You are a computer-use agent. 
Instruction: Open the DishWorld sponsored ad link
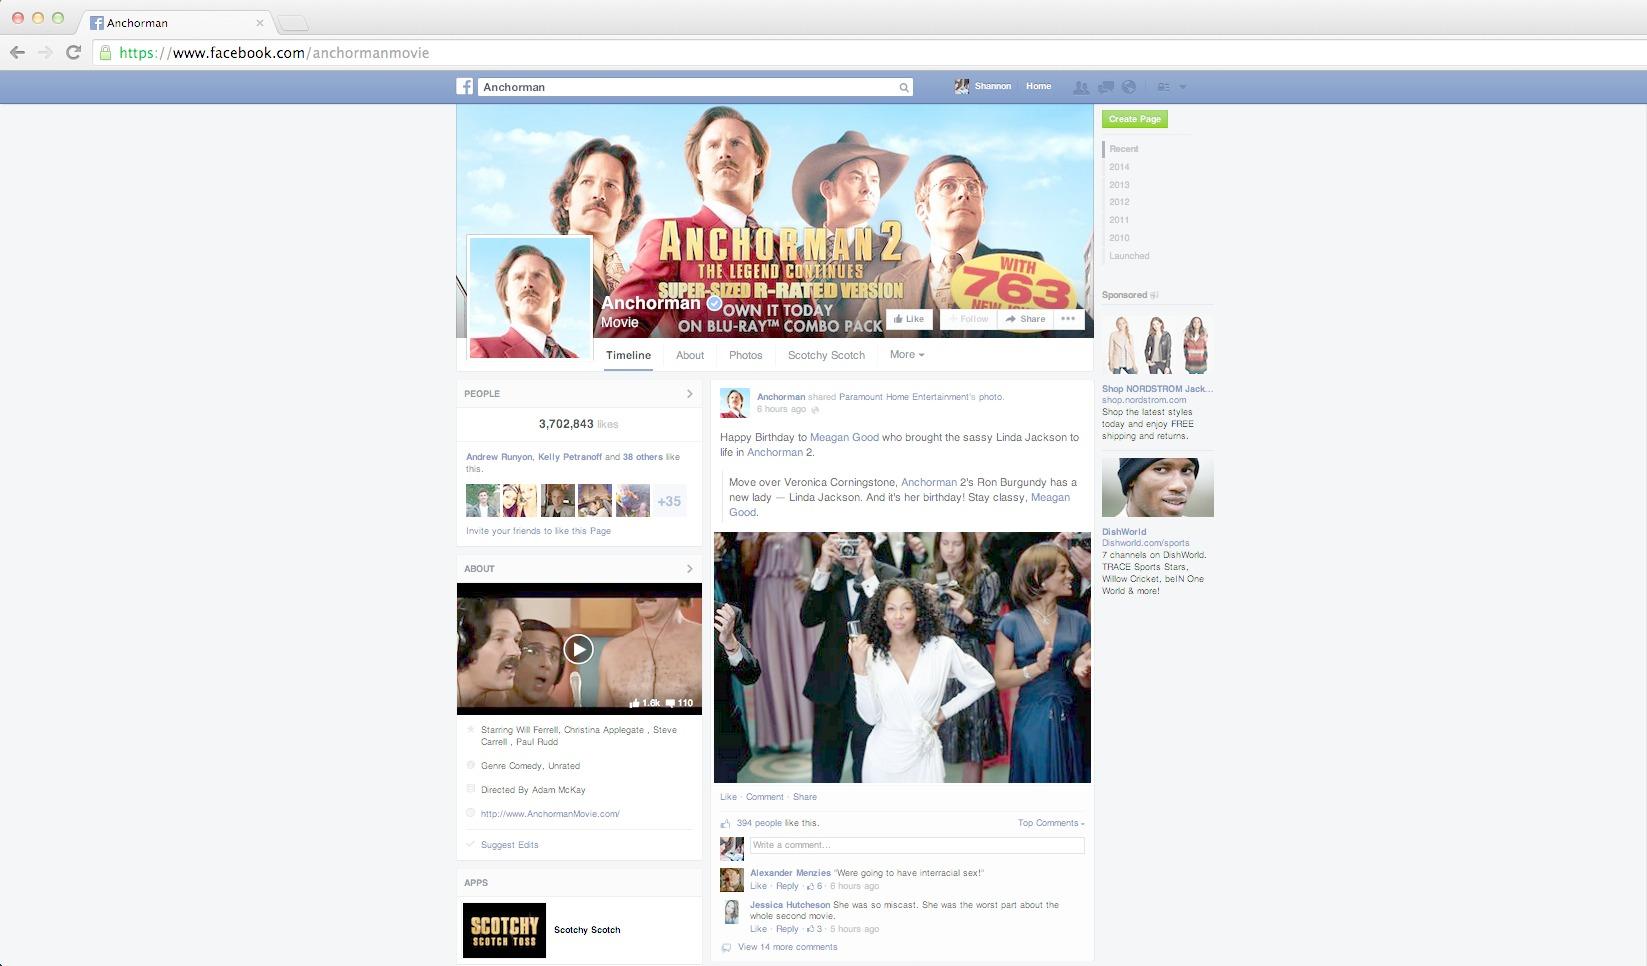(x=1124, y=532)
